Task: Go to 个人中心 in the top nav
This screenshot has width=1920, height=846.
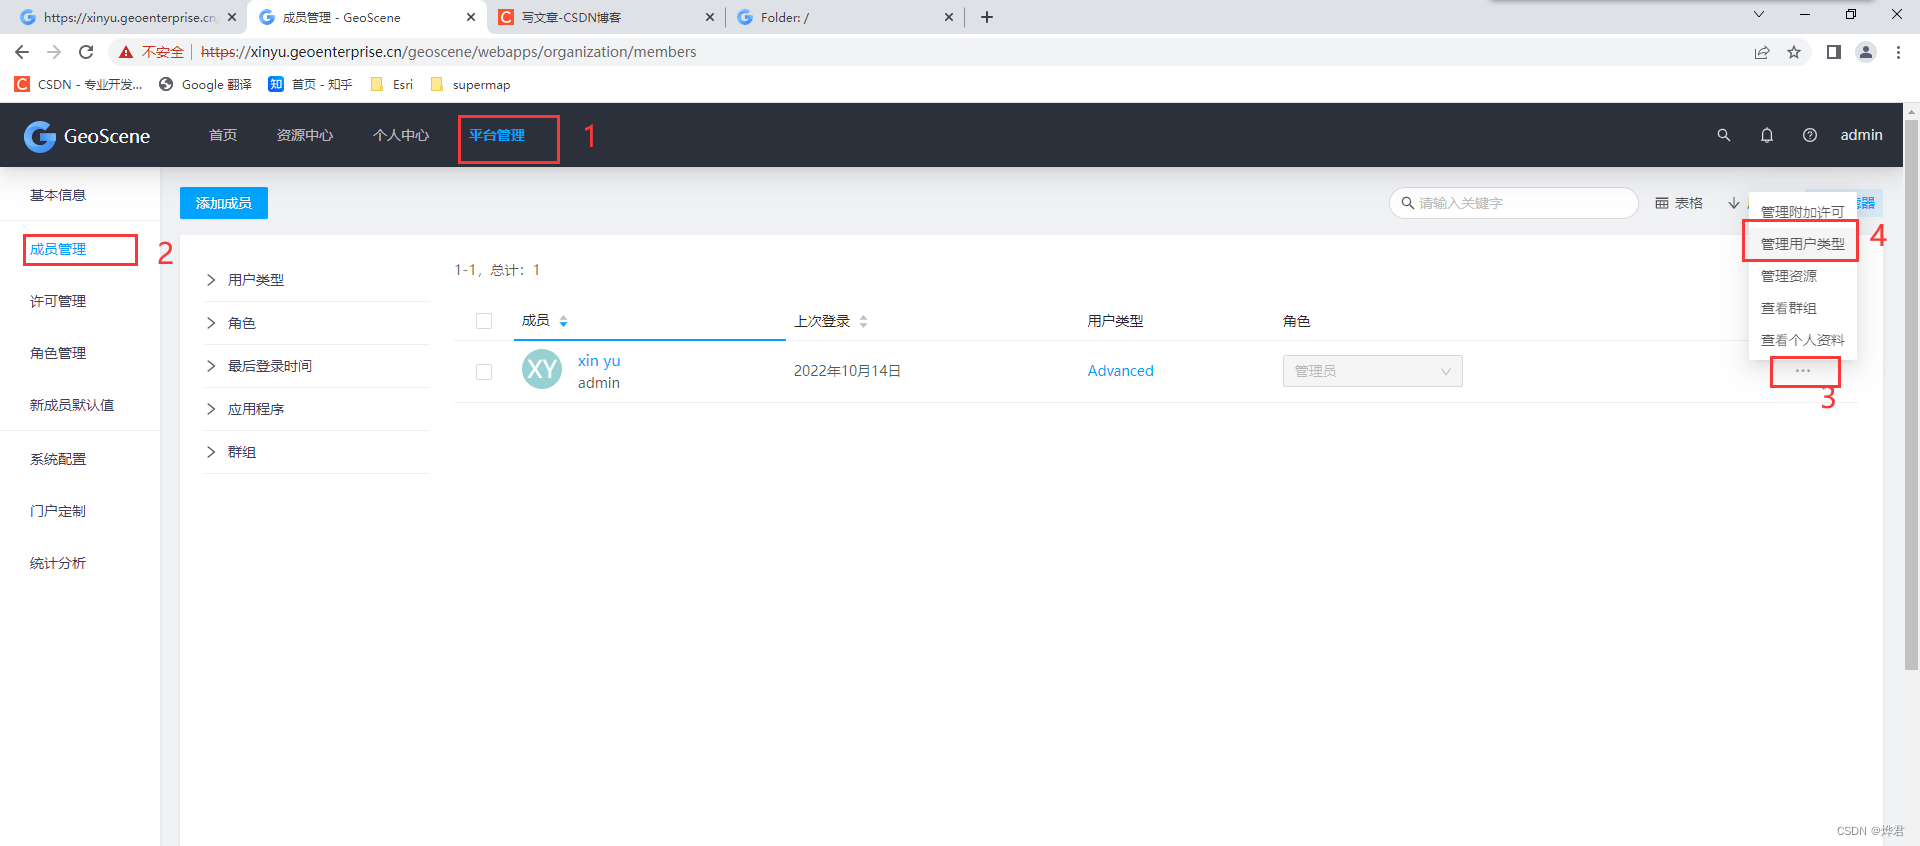Action: tap(401, 135)
